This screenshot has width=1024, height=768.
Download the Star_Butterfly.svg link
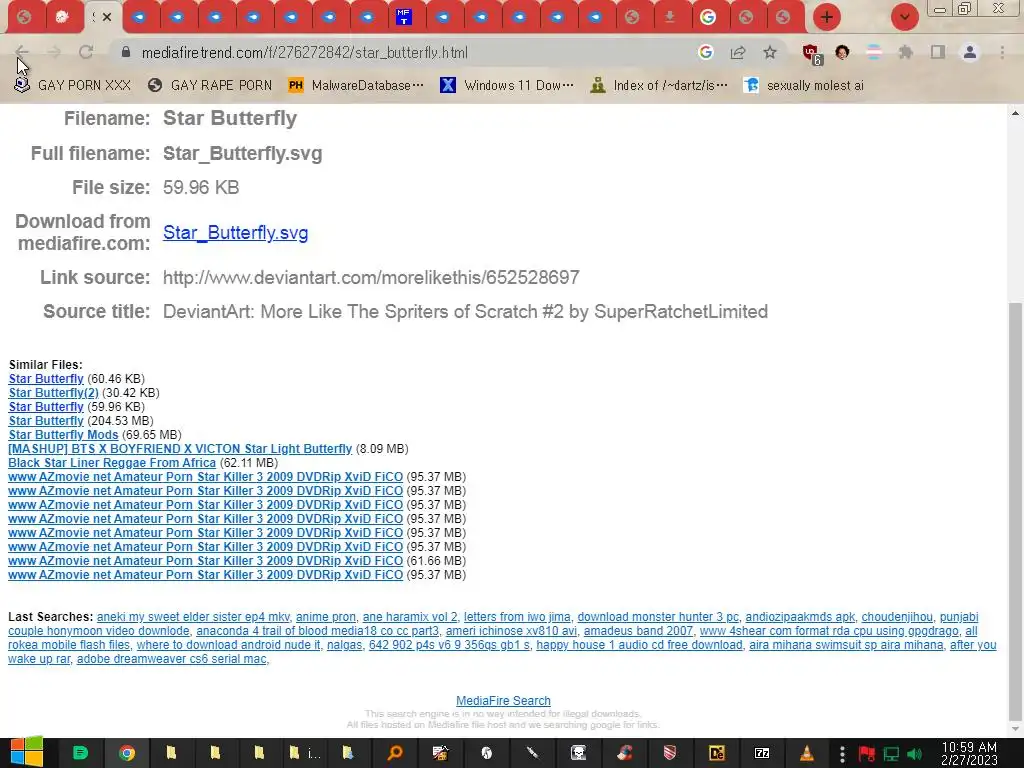tap(235, 232)
